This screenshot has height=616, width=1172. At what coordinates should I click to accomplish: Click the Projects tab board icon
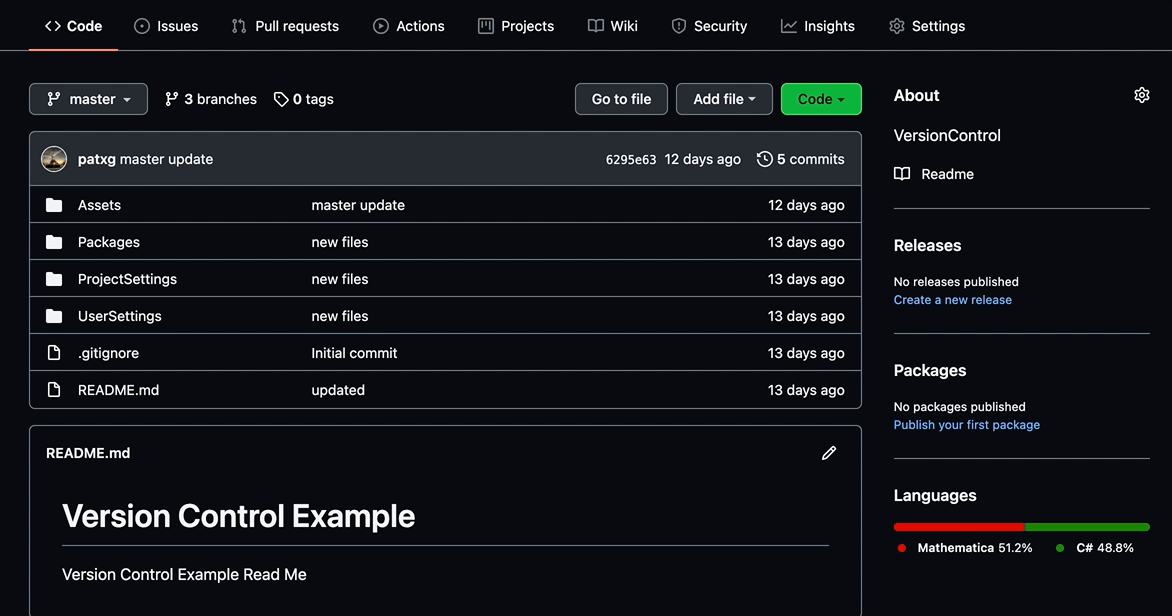[x=486, y=26]
